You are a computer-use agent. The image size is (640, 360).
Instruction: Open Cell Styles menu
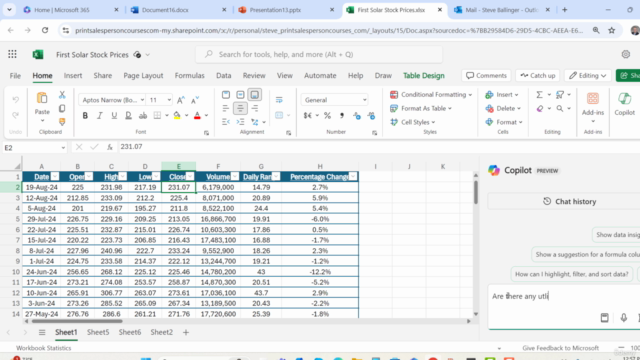coord(413,122)
